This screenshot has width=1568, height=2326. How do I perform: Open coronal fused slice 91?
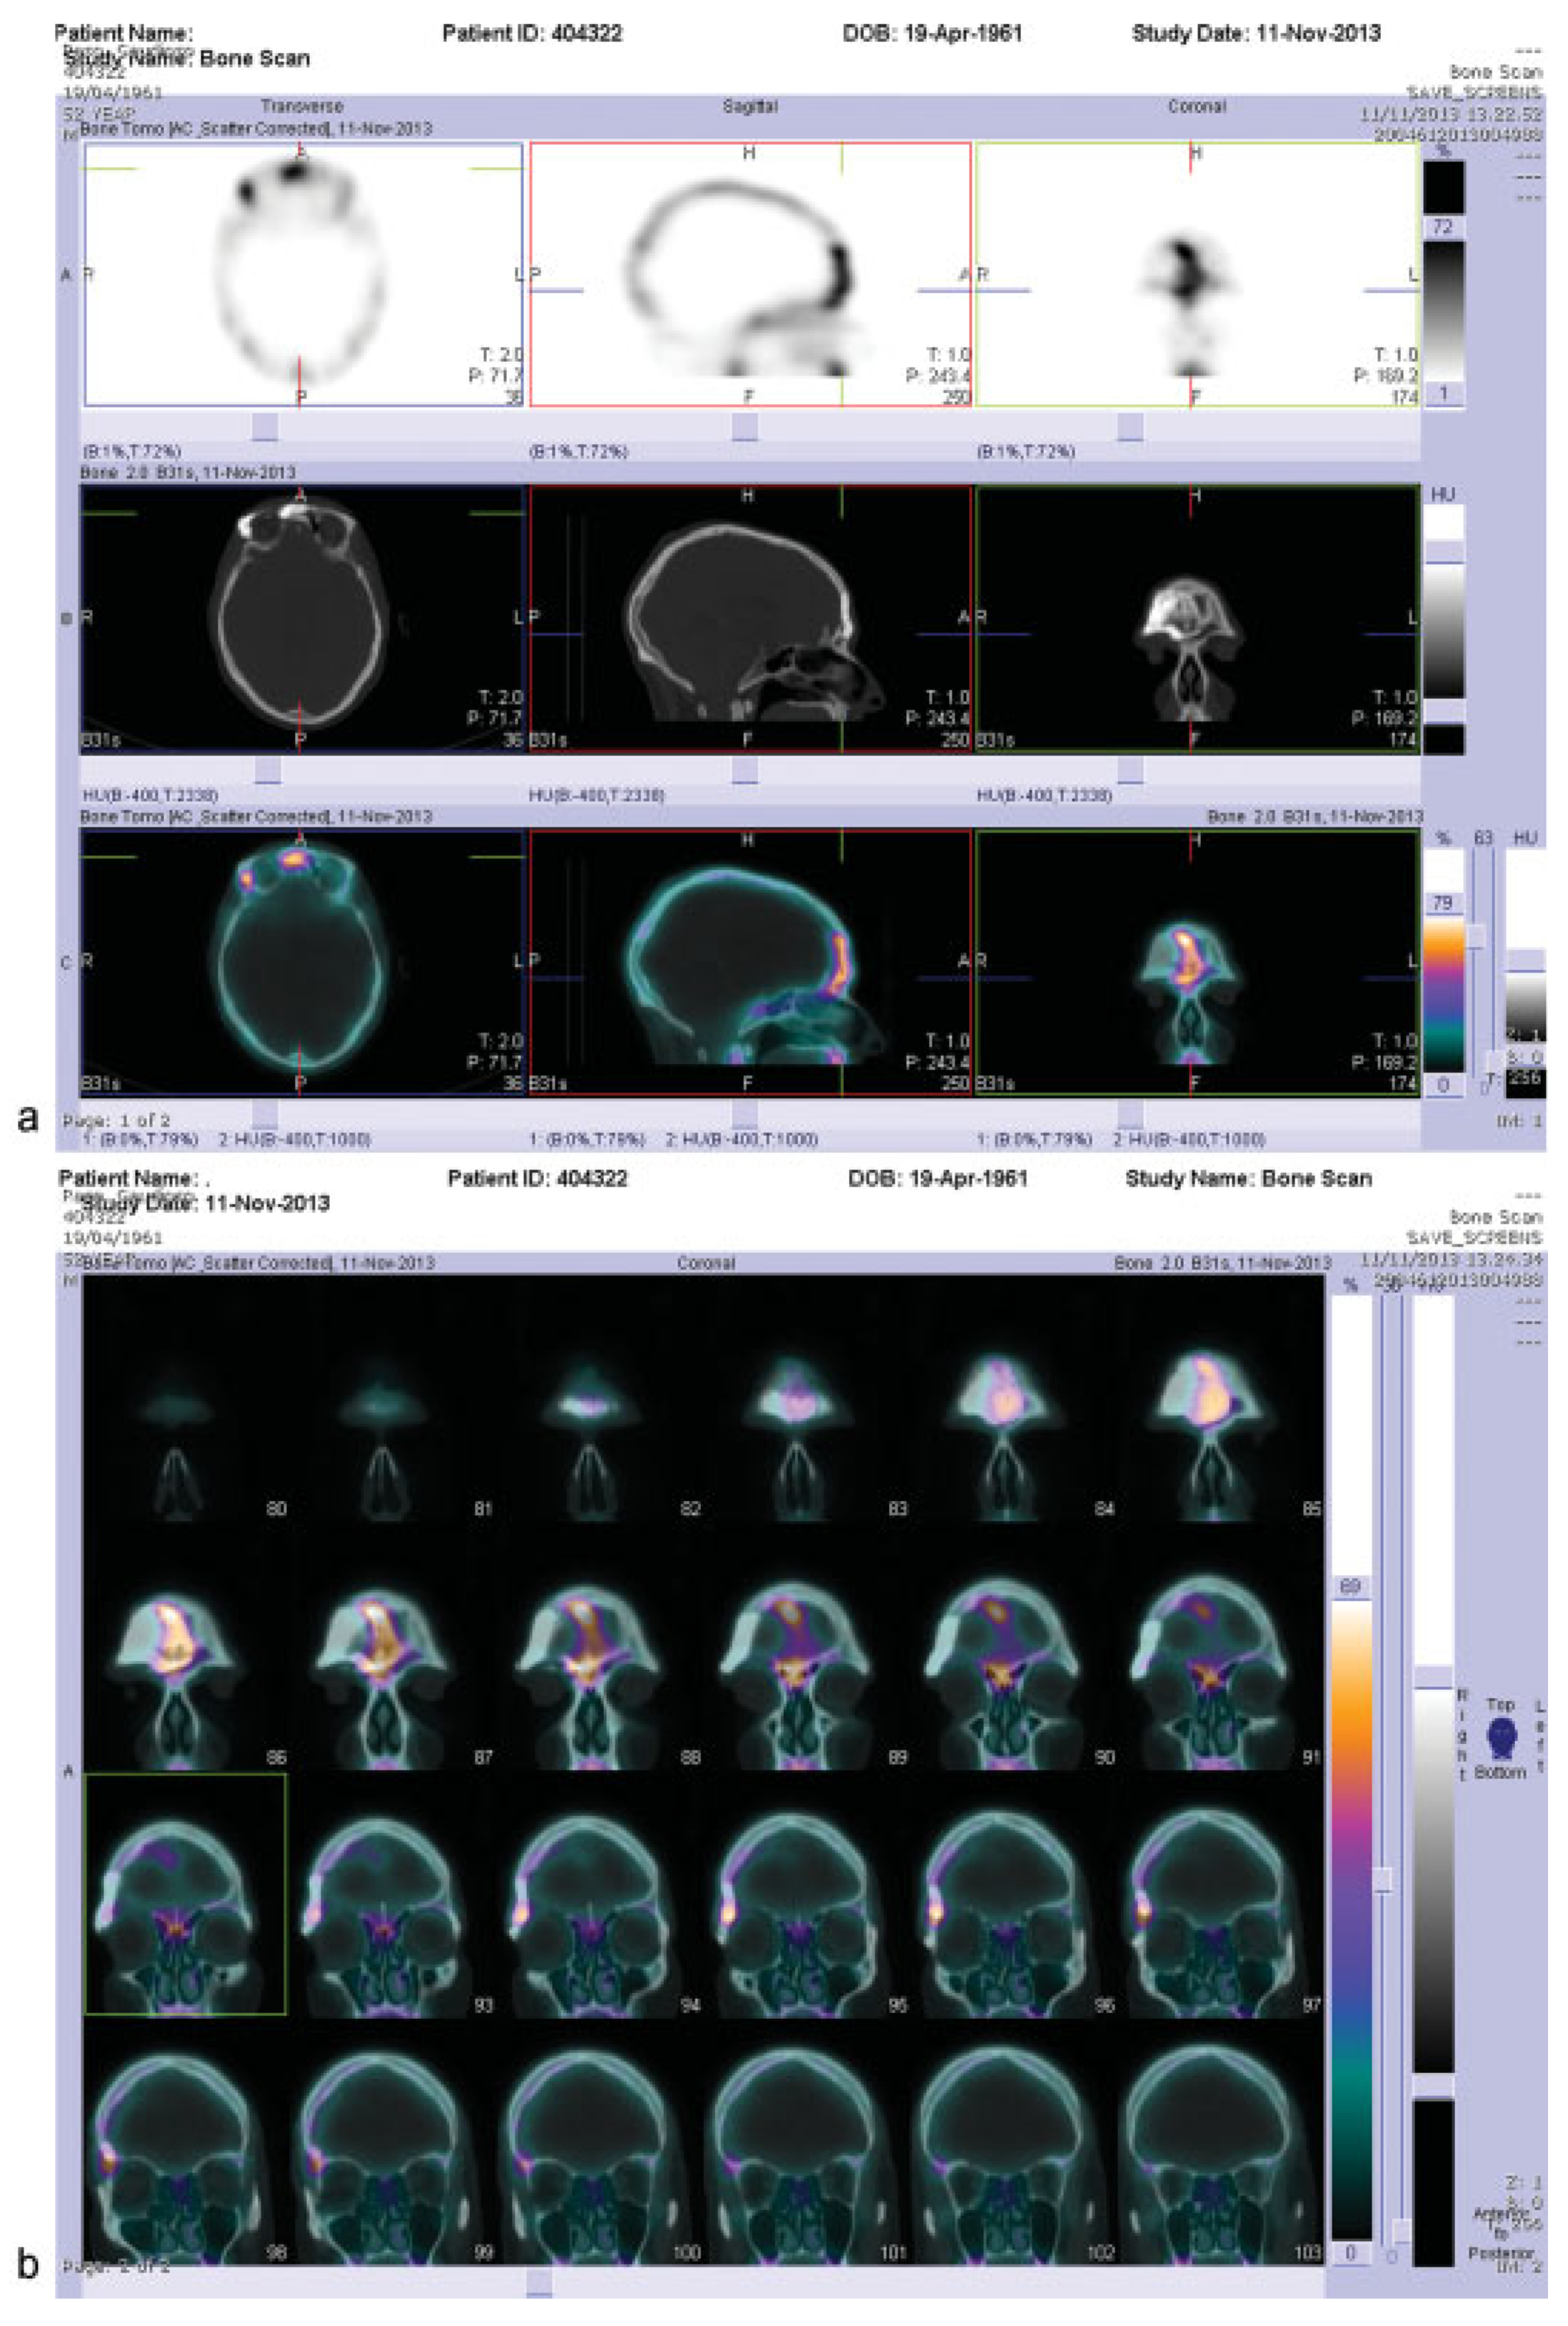tap(1221, 1648)
